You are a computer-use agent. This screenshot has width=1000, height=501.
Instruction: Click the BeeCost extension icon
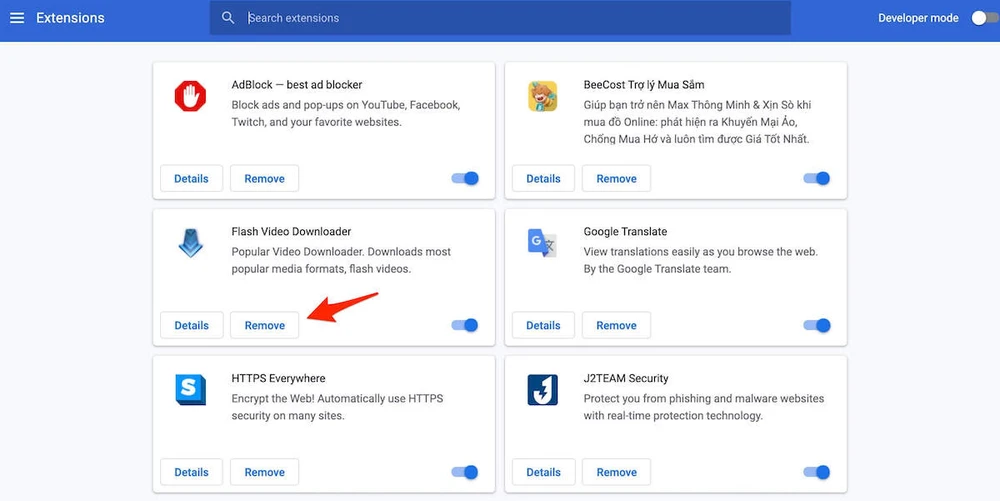[542, 96]
